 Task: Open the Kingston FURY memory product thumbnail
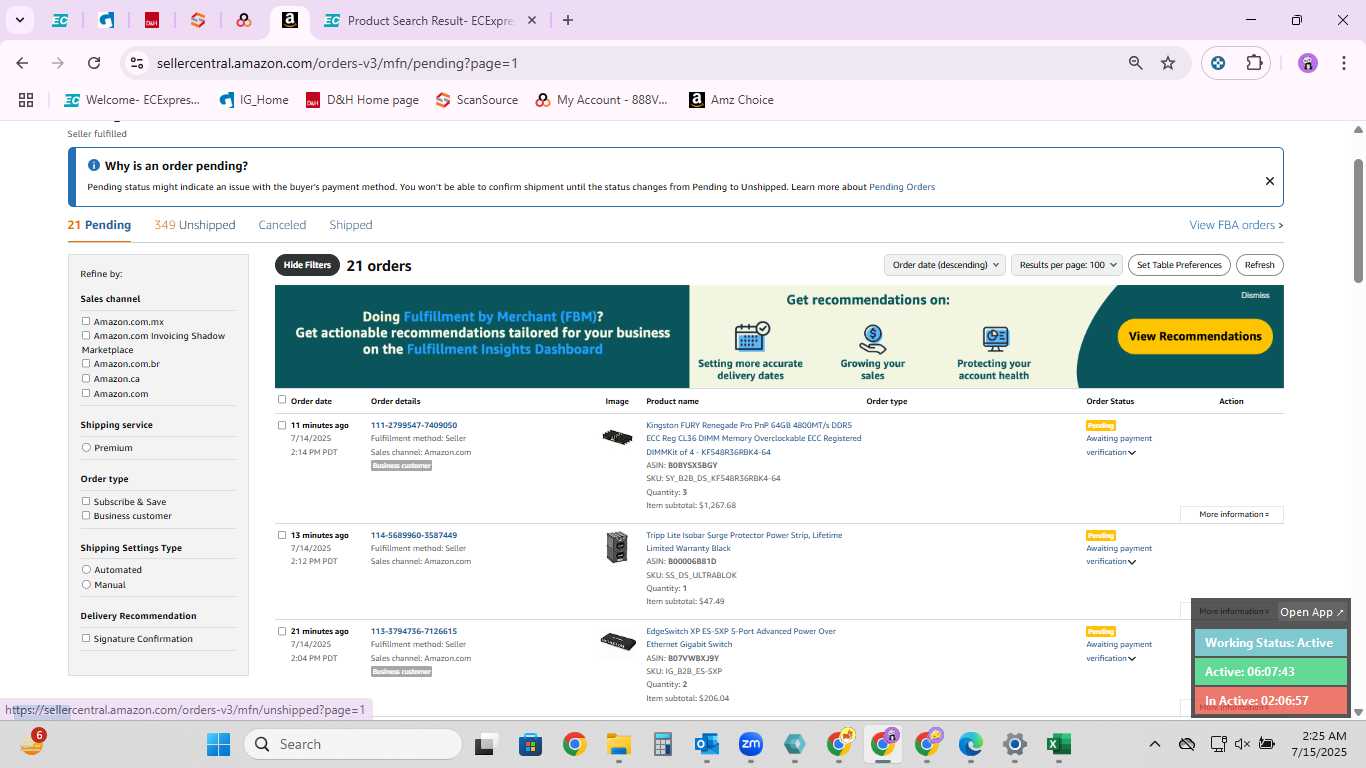coord(617,437)
